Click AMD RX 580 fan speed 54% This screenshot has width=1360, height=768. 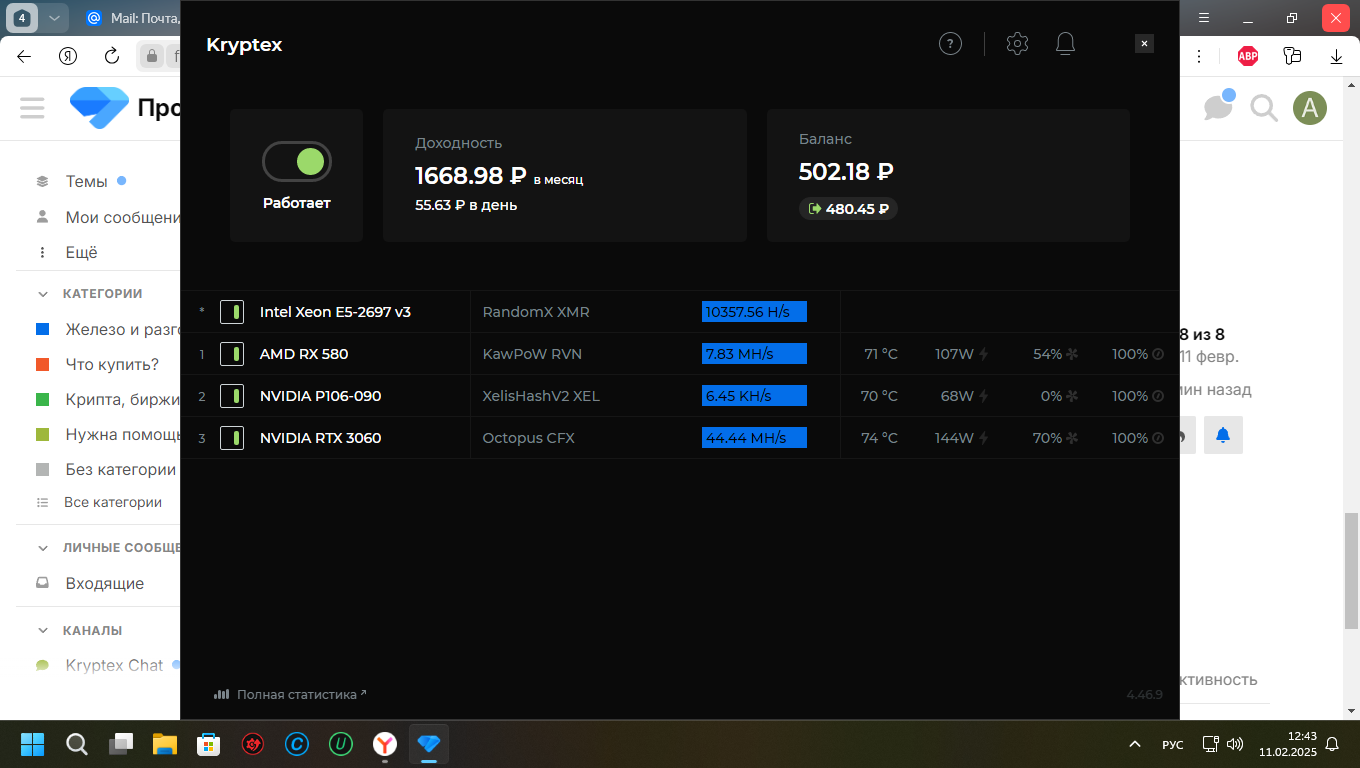pos(1055,354)
